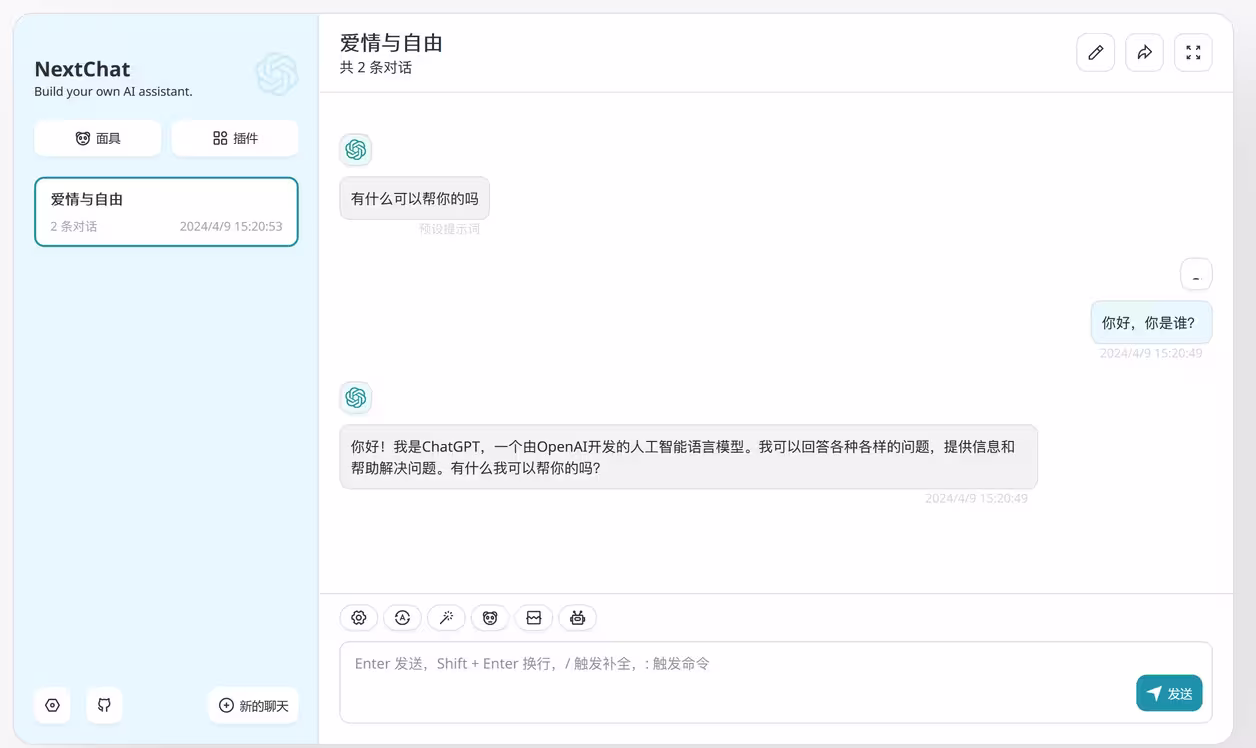
Task: Click the Build your own AI assistant text
Action: click(113, 91)
